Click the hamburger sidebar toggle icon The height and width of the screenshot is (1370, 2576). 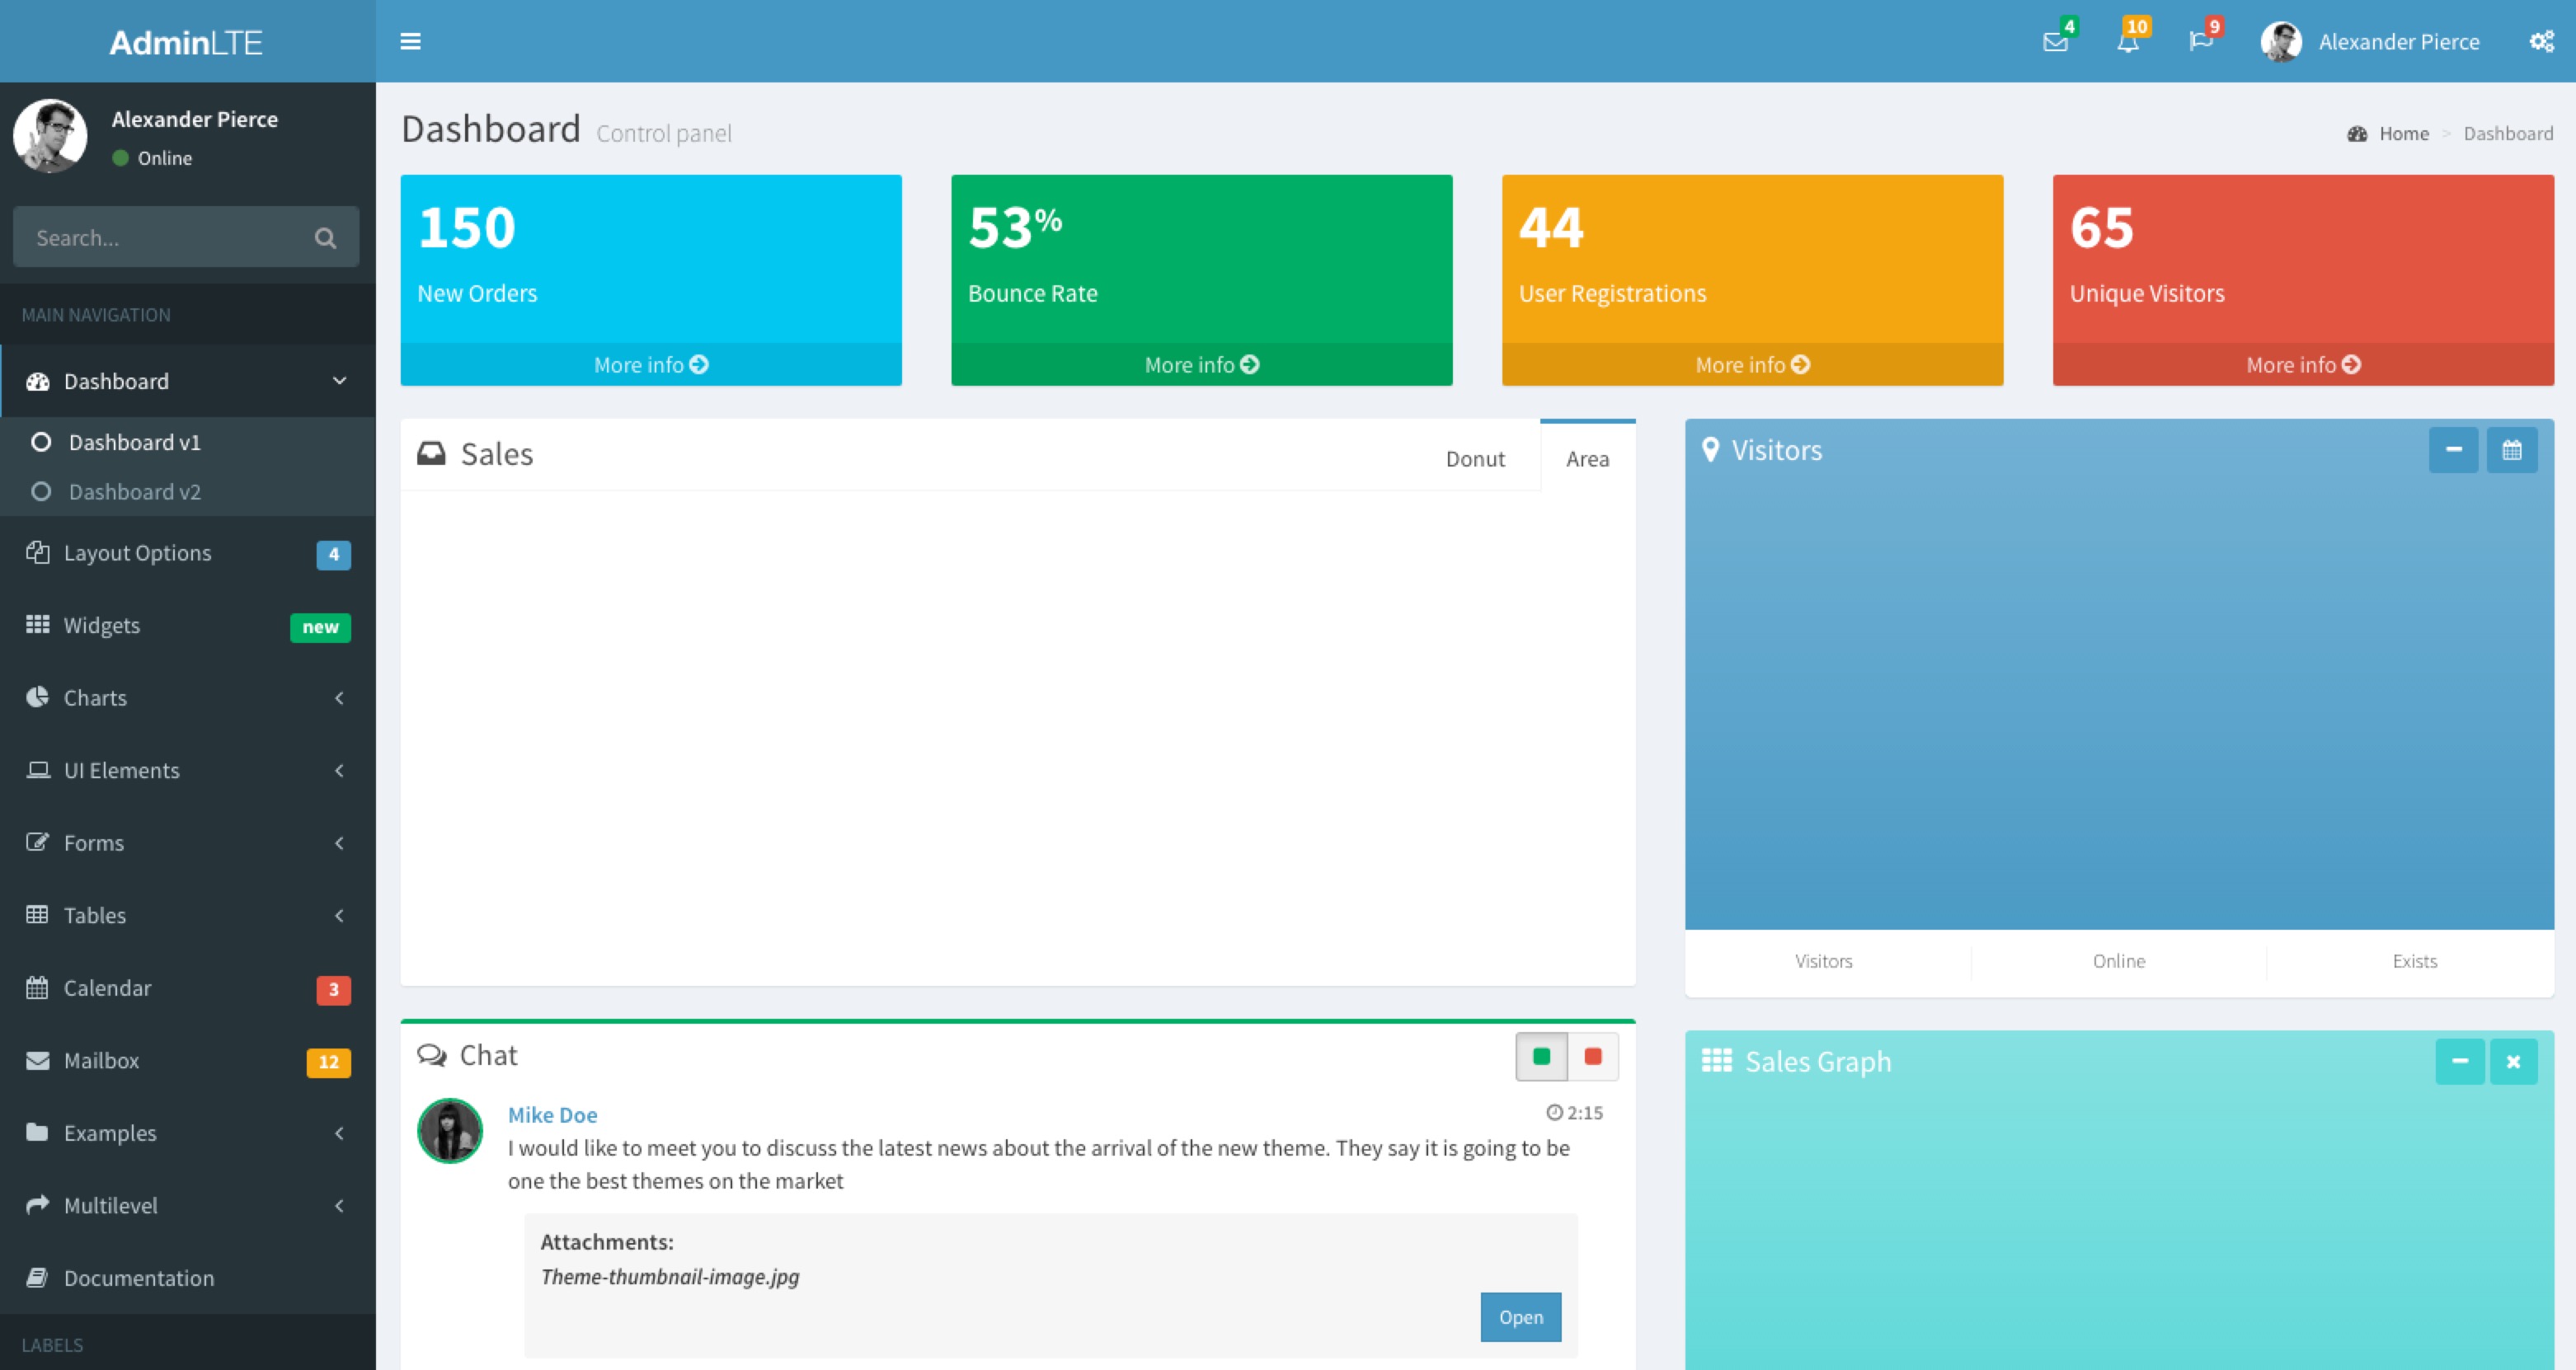pos(410,41)
